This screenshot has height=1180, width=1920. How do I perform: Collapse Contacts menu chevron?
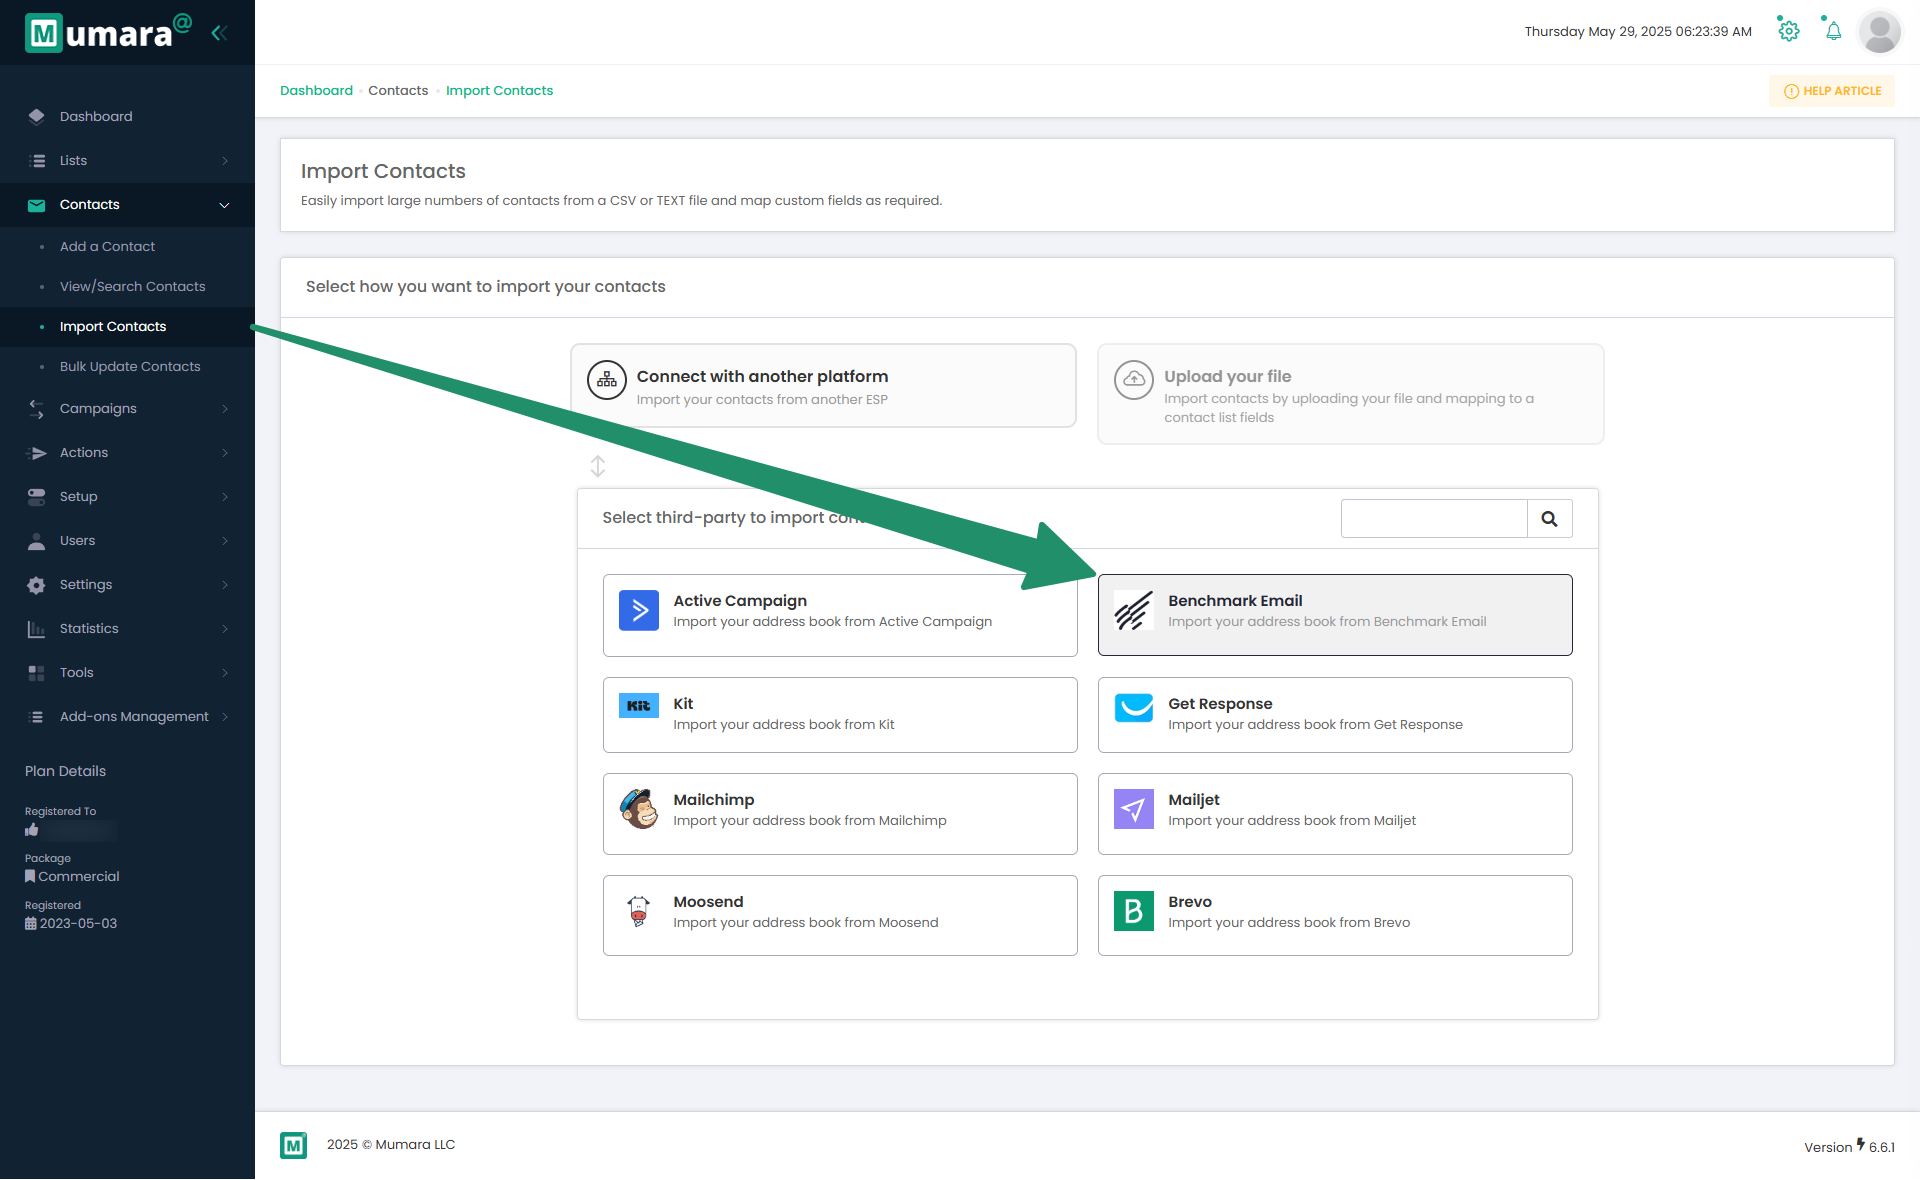click(225, 205)
